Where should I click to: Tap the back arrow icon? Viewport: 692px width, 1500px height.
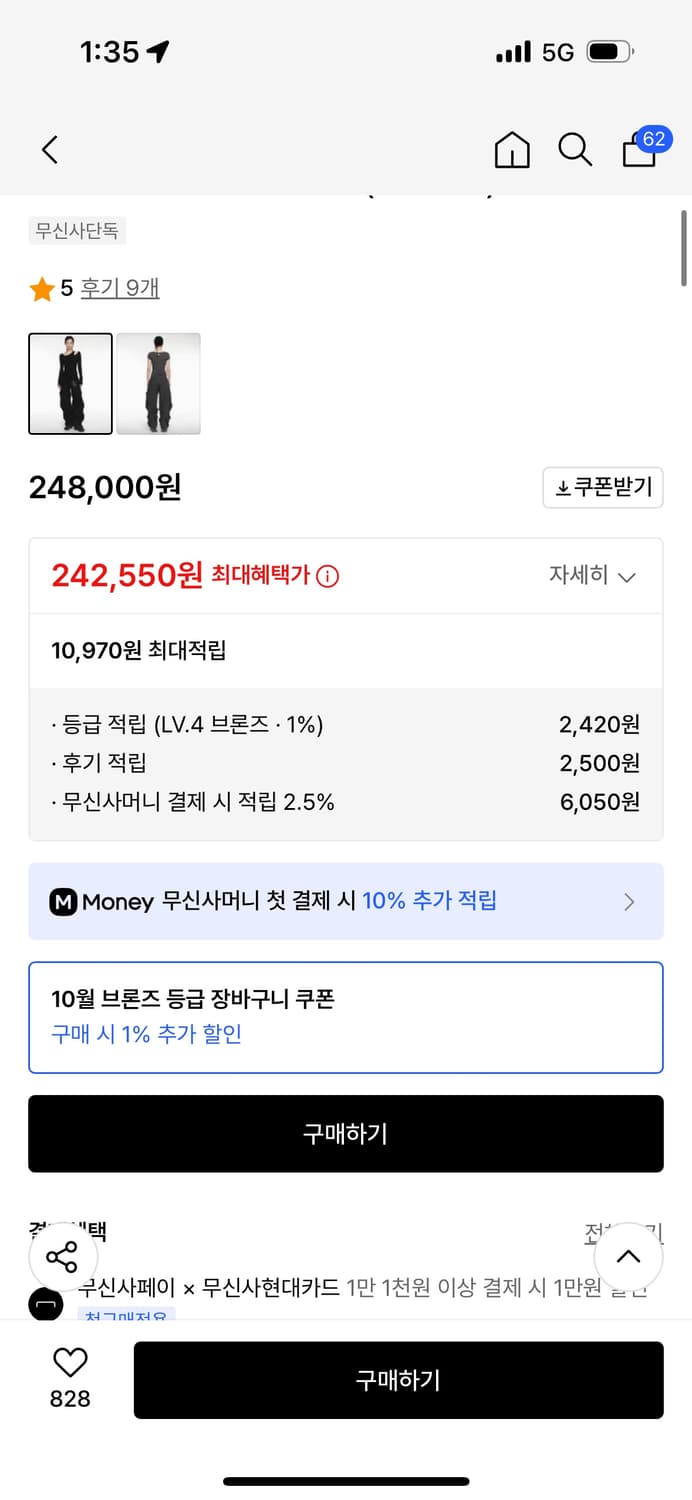pos(50,150)
